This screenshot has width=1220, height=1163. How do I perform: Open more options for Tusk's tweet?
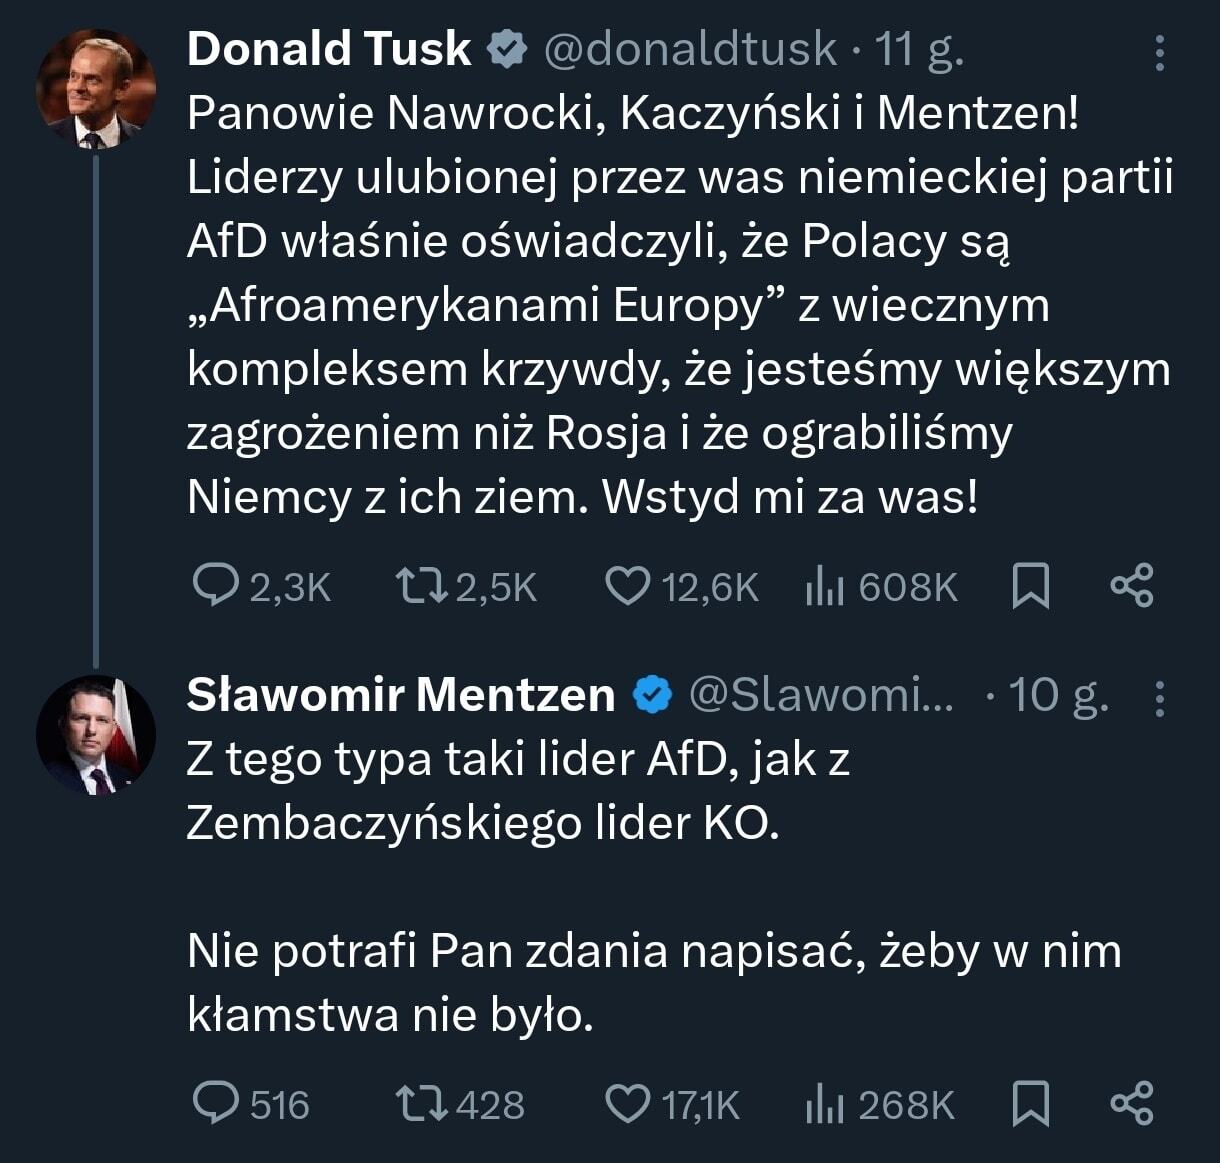pos(1159,52)
